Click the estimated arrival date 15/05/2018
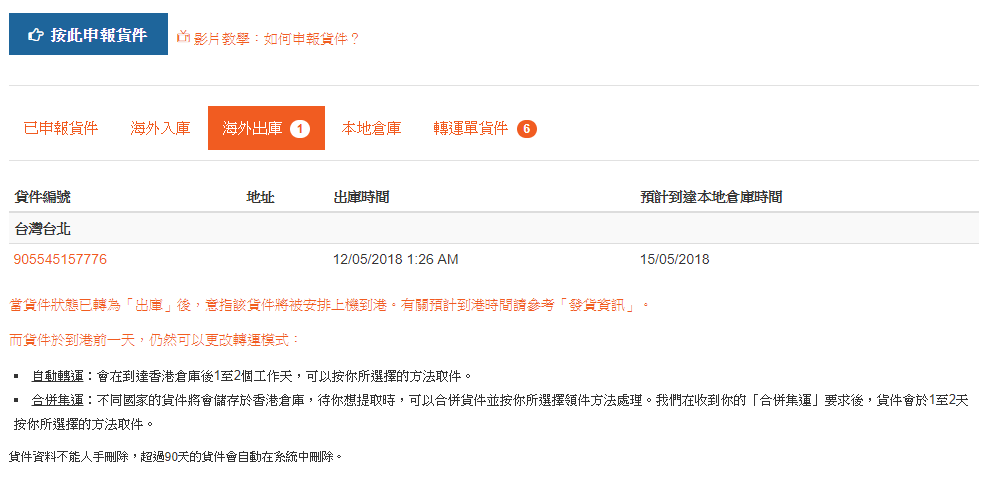 [x=674, y=260]
